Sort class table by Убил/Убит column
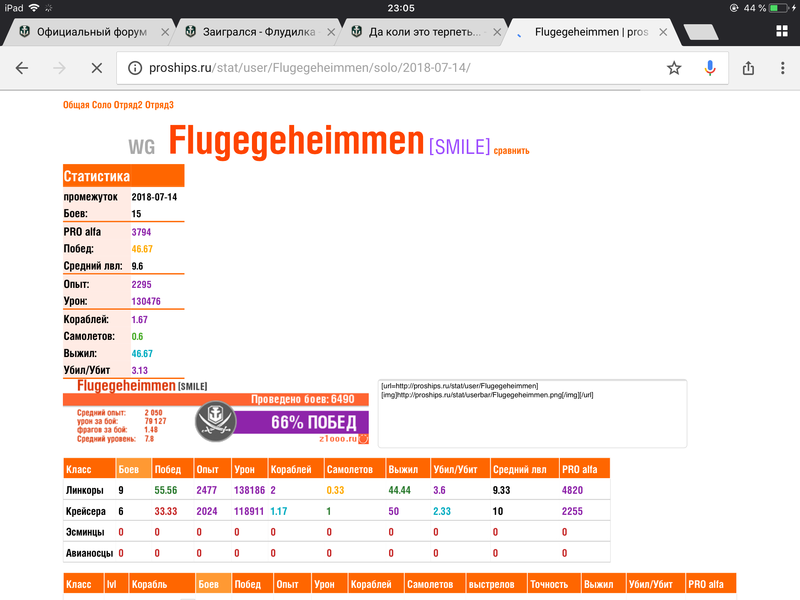The image size is (800, 600). [460, 469]
